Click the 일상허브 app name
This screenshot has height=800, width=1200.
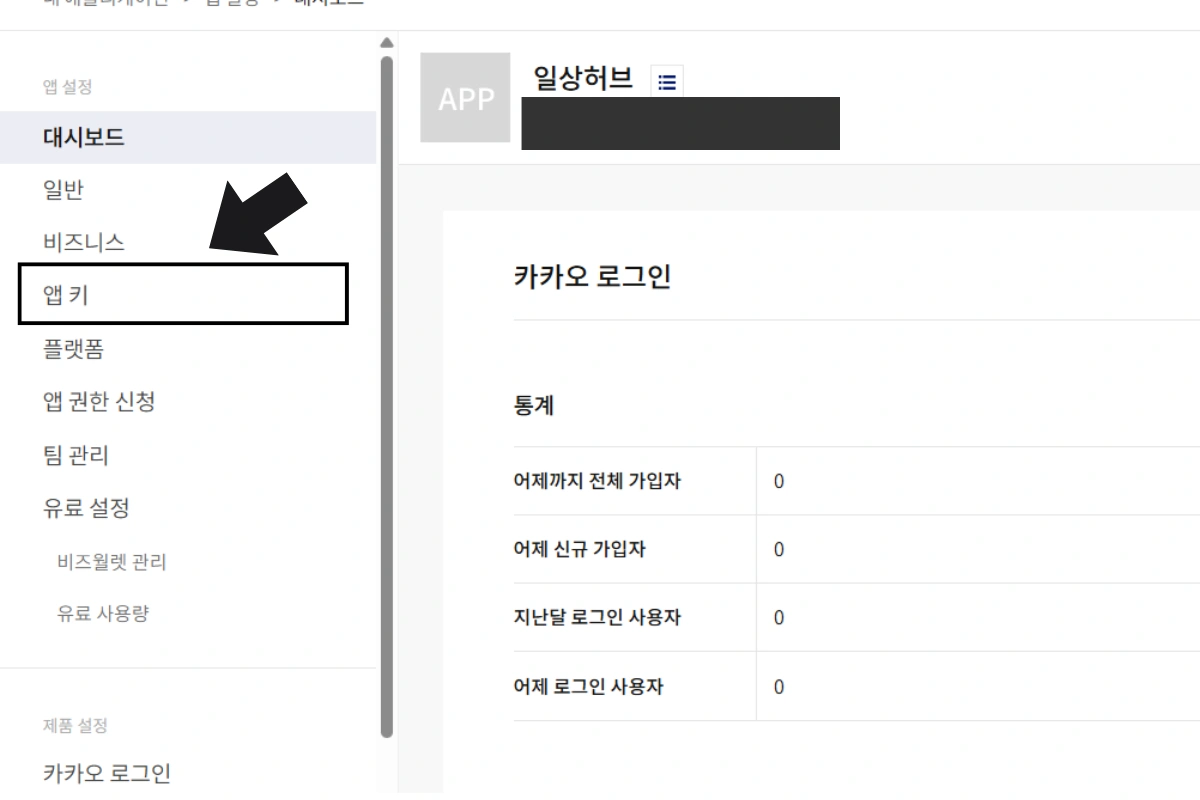584,78
